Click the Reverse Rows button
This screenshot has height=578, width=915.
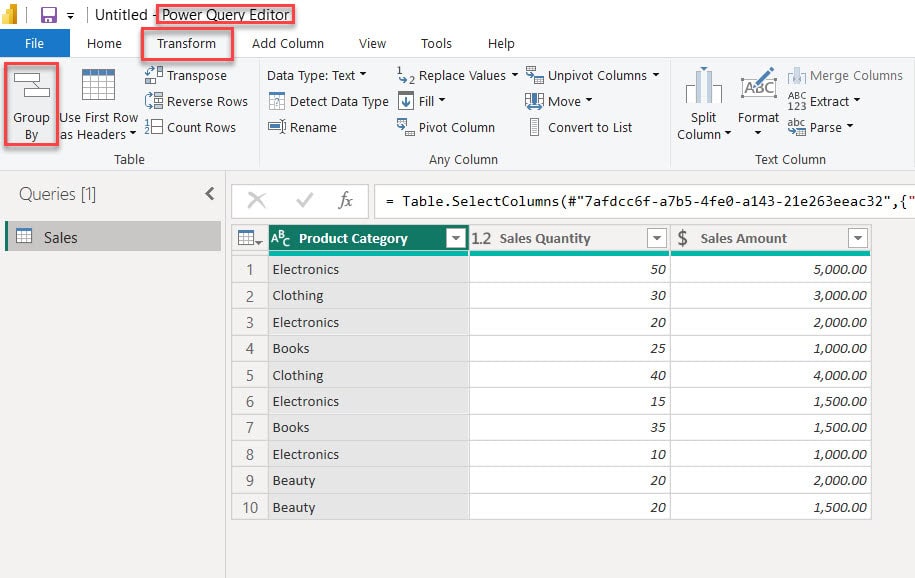tap(196, 102)
